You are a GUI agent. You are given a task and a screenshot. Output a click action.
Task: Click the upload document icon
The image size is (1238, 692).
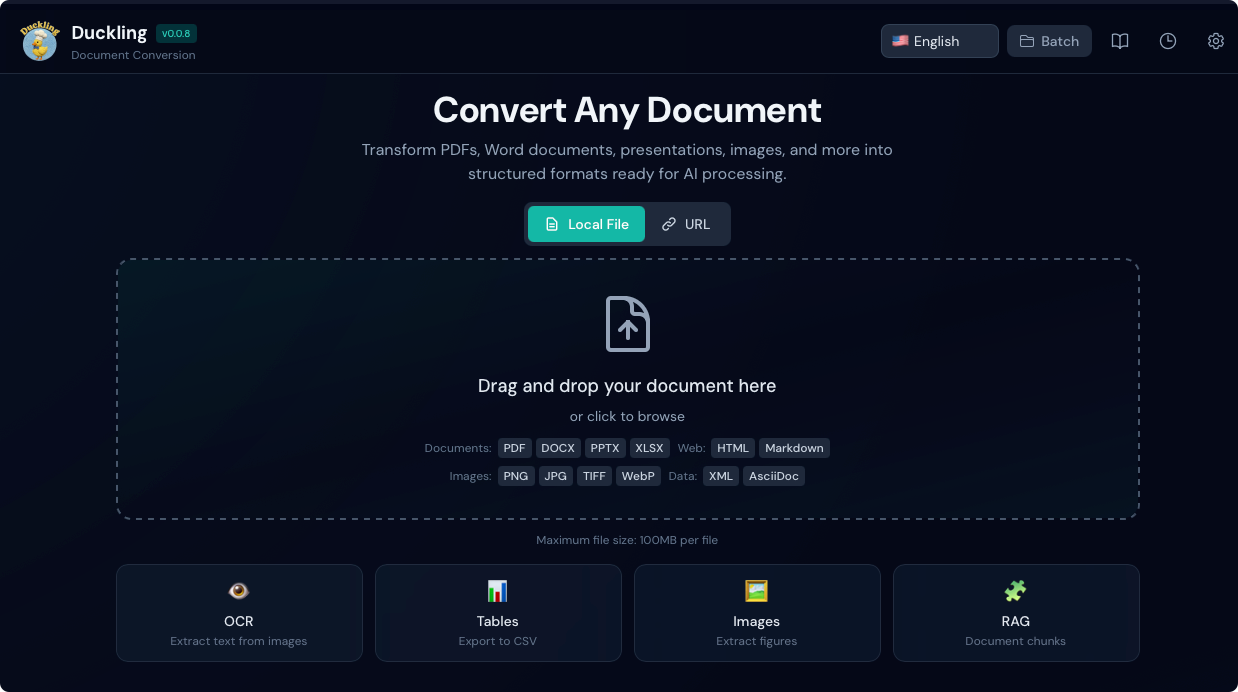pos(628,324)
